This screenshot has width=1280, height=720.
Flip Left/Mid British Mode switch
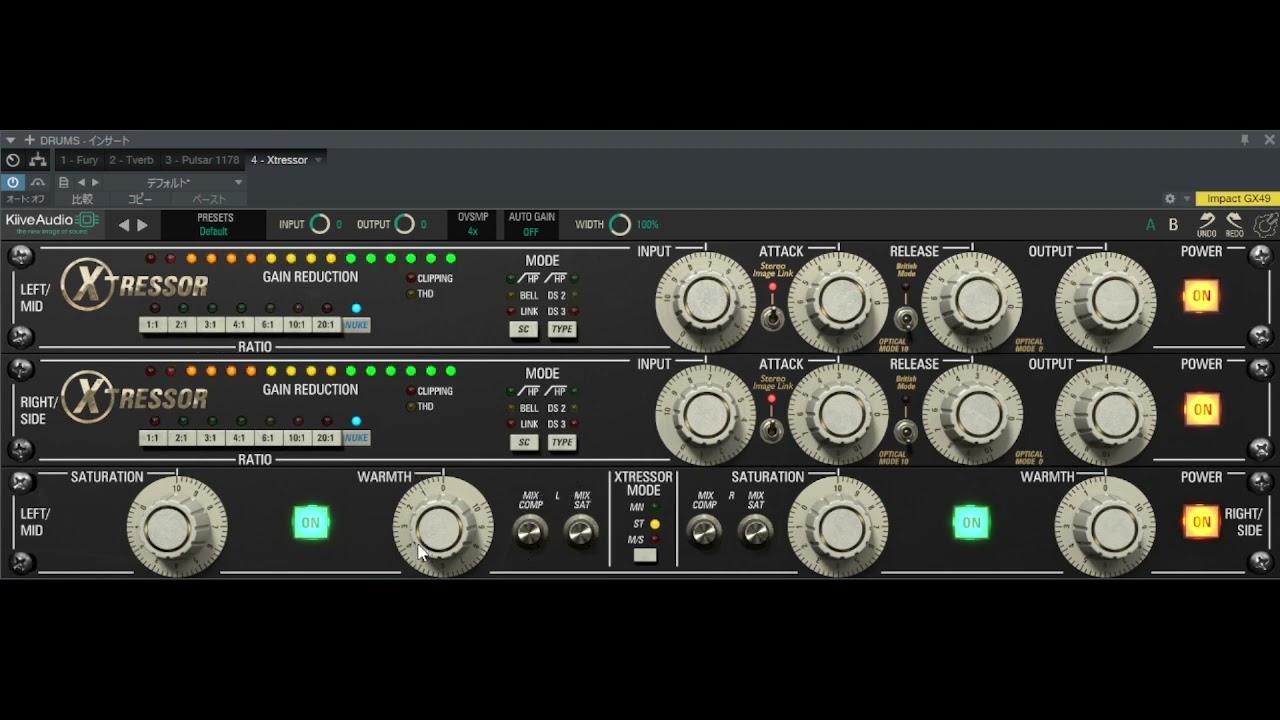pyautogui.click(x=905, y=318)
